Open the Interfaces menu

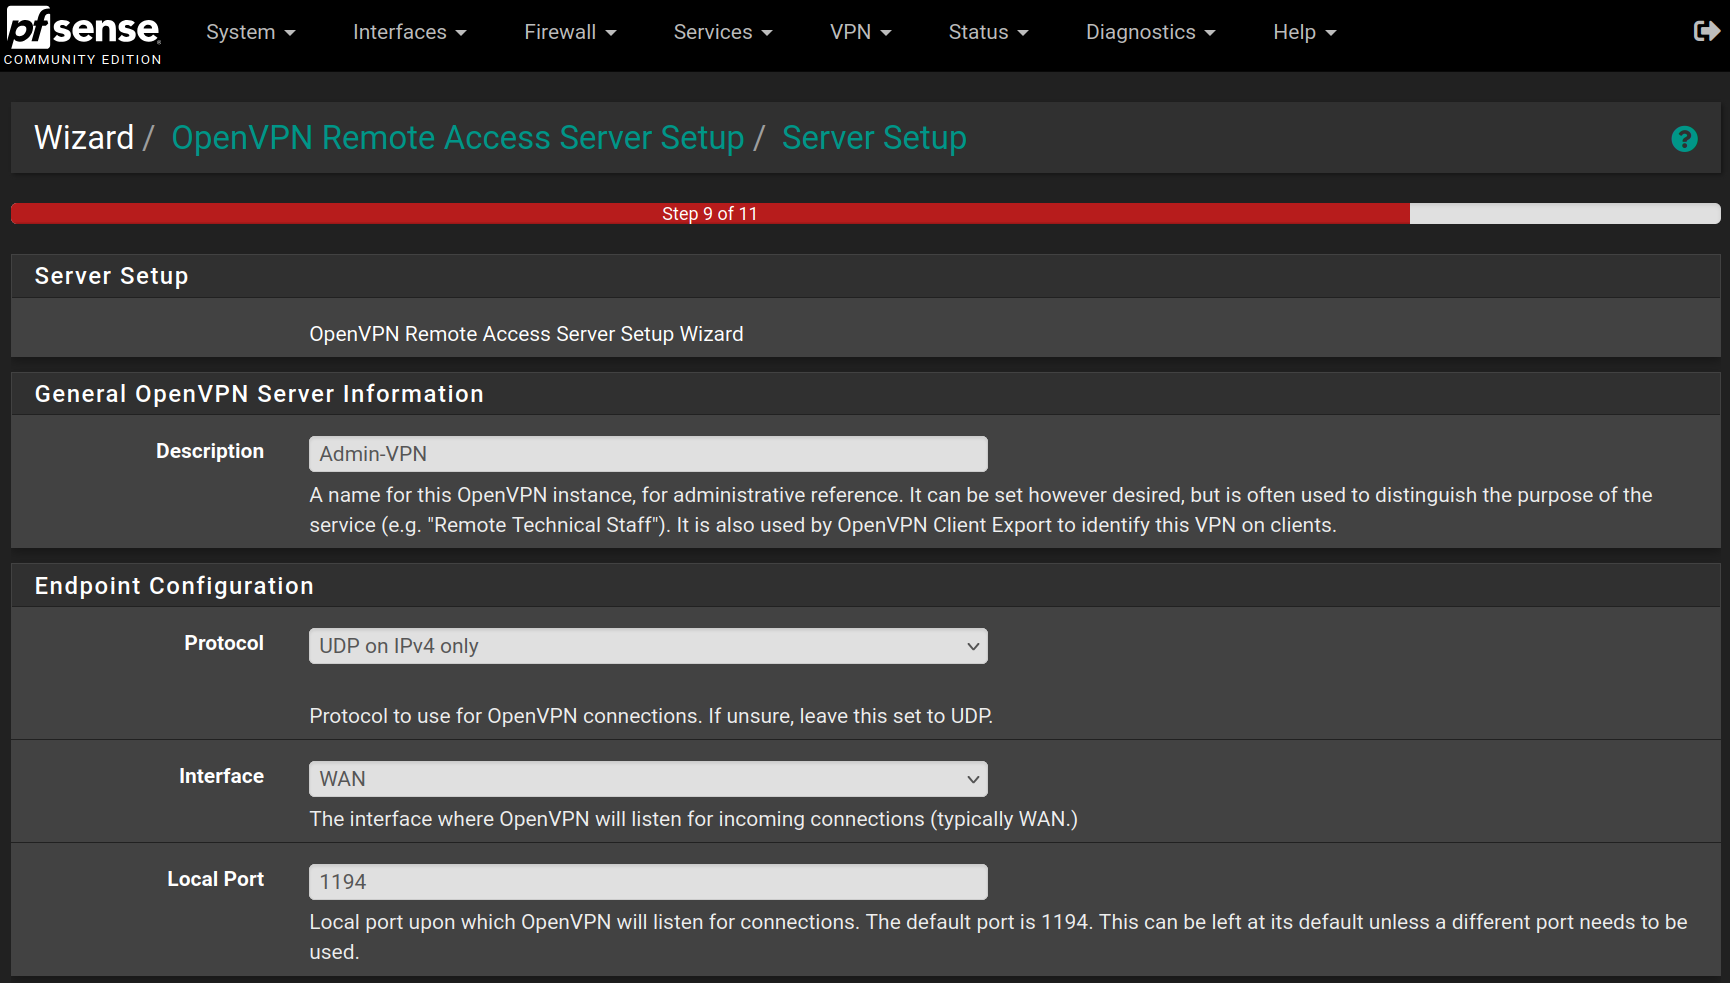tap(410, 32)
